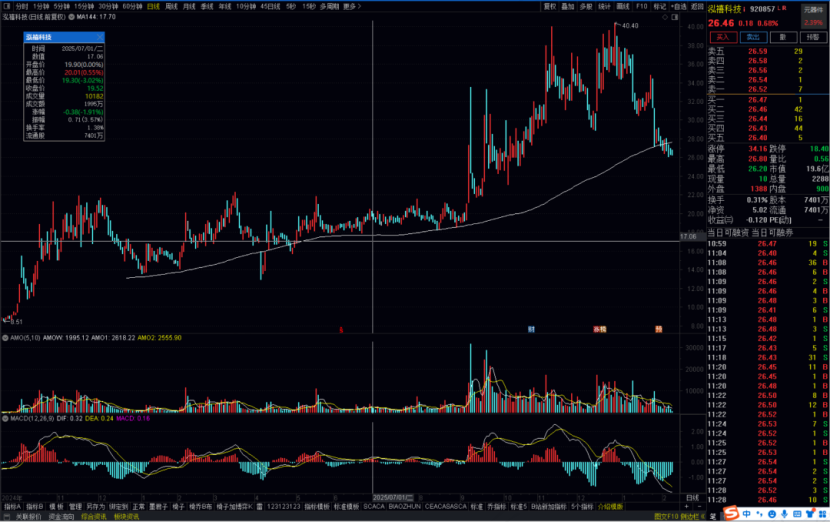Screen dimensions: 830x522
Task: Expand the 更多 periods dropdown
Action: 350,5
